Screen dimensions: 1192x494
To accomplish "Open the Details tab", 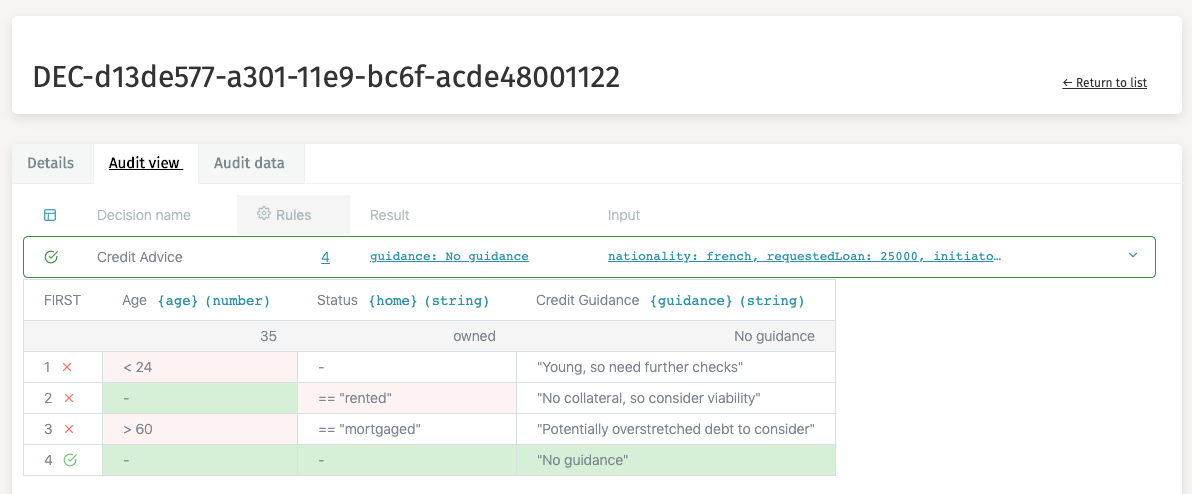I will [51, 163].
